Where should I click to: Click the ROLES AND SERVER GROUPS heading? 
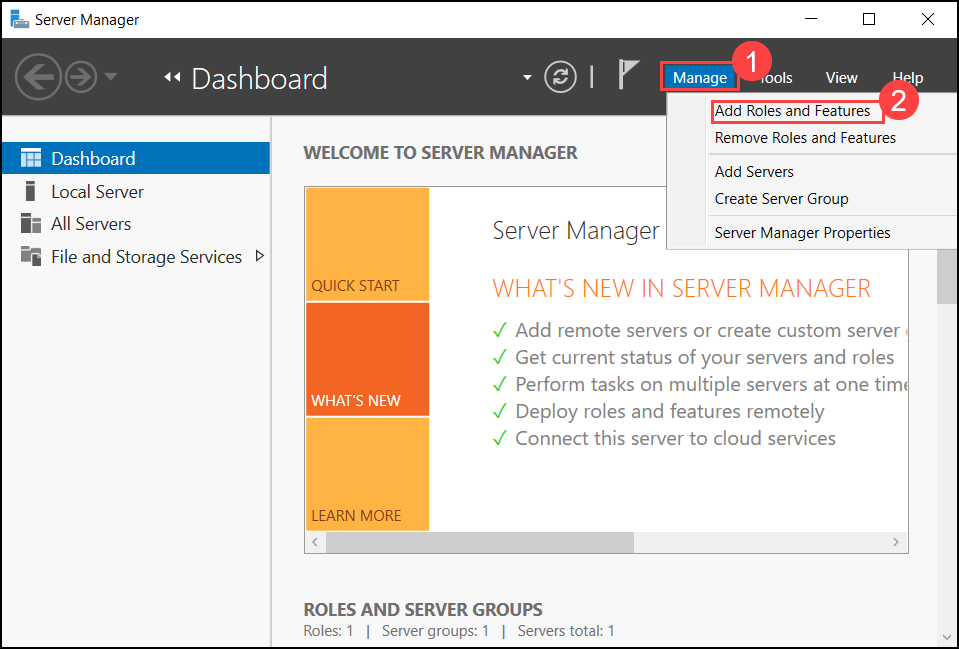click(x=423, y=609)
